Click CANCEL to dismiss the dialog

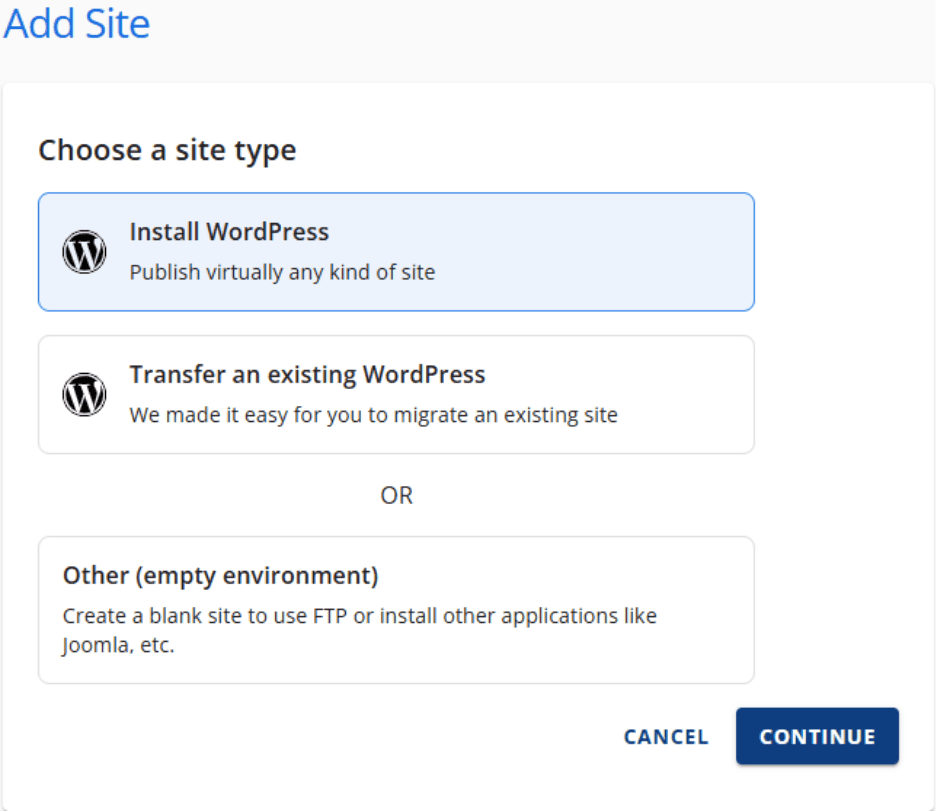click(666, 737)
